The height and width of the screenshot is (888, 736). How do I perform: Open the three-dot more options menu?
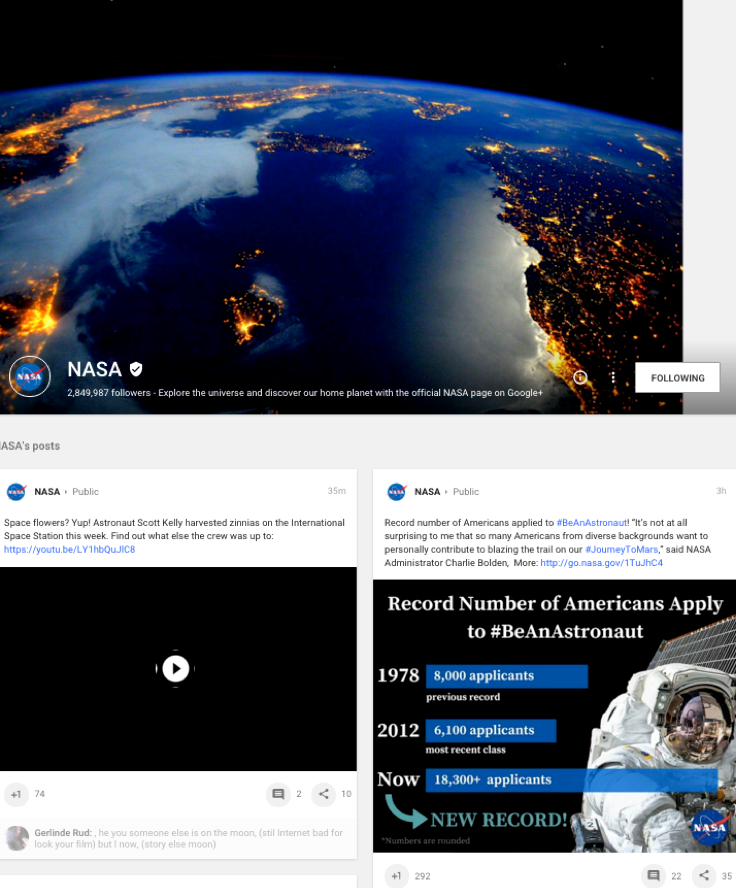point(613,377)
